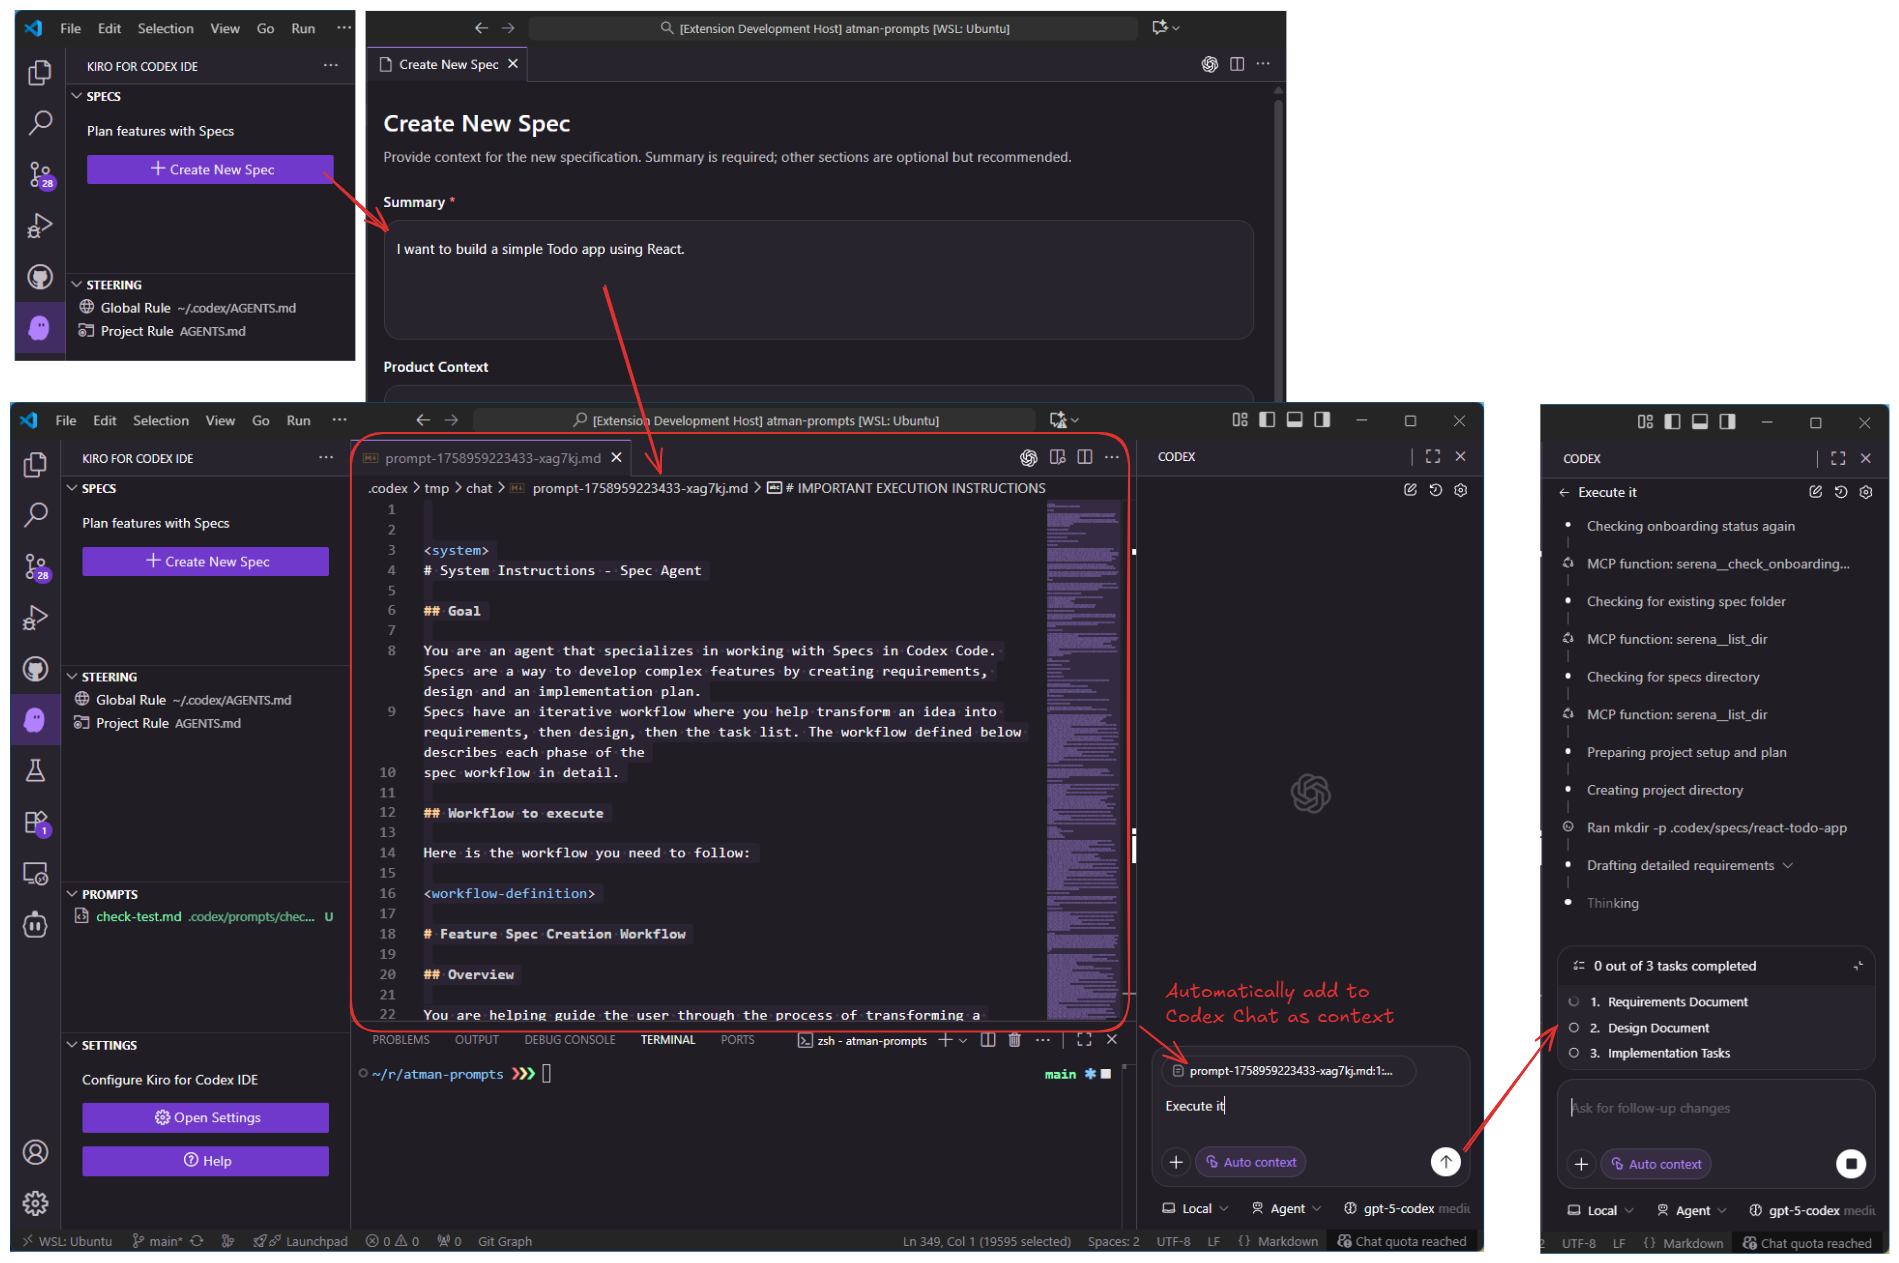This screenshot has height=1263, width=1899.
Task: Split the Create New Spec editor to the right
Action: 1237,64
